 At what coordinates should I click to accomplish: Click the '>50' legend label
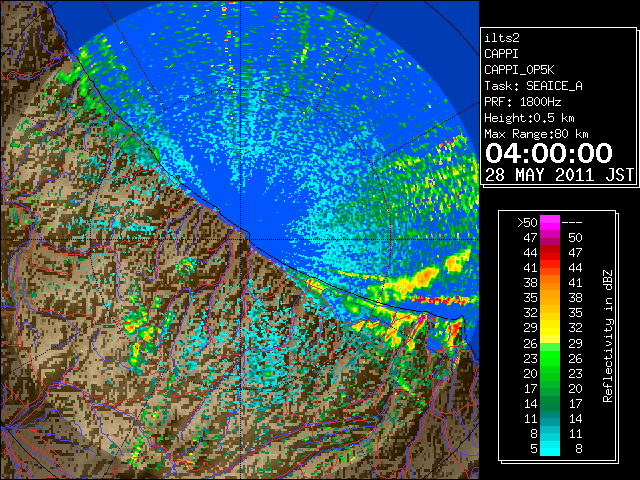click(527, 223)
